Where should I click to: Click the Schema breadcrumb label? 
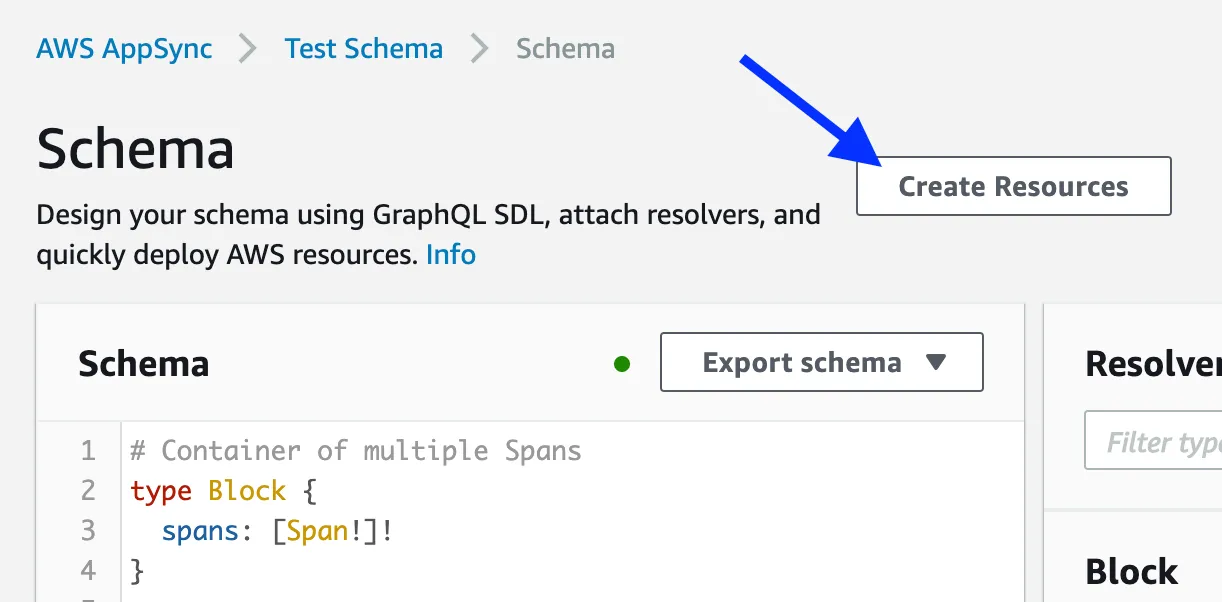point(565,47)
